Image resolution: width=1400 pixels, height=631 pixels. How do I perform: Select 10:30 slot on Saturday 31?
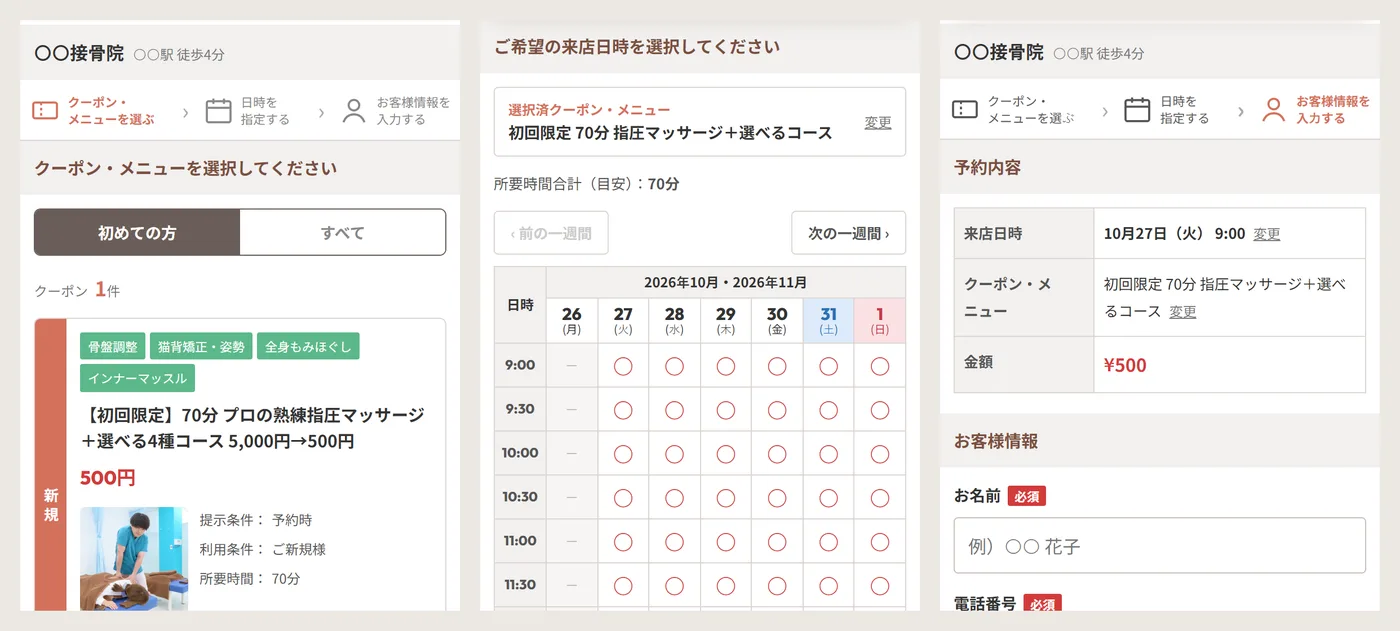click(x=828, y=498)
